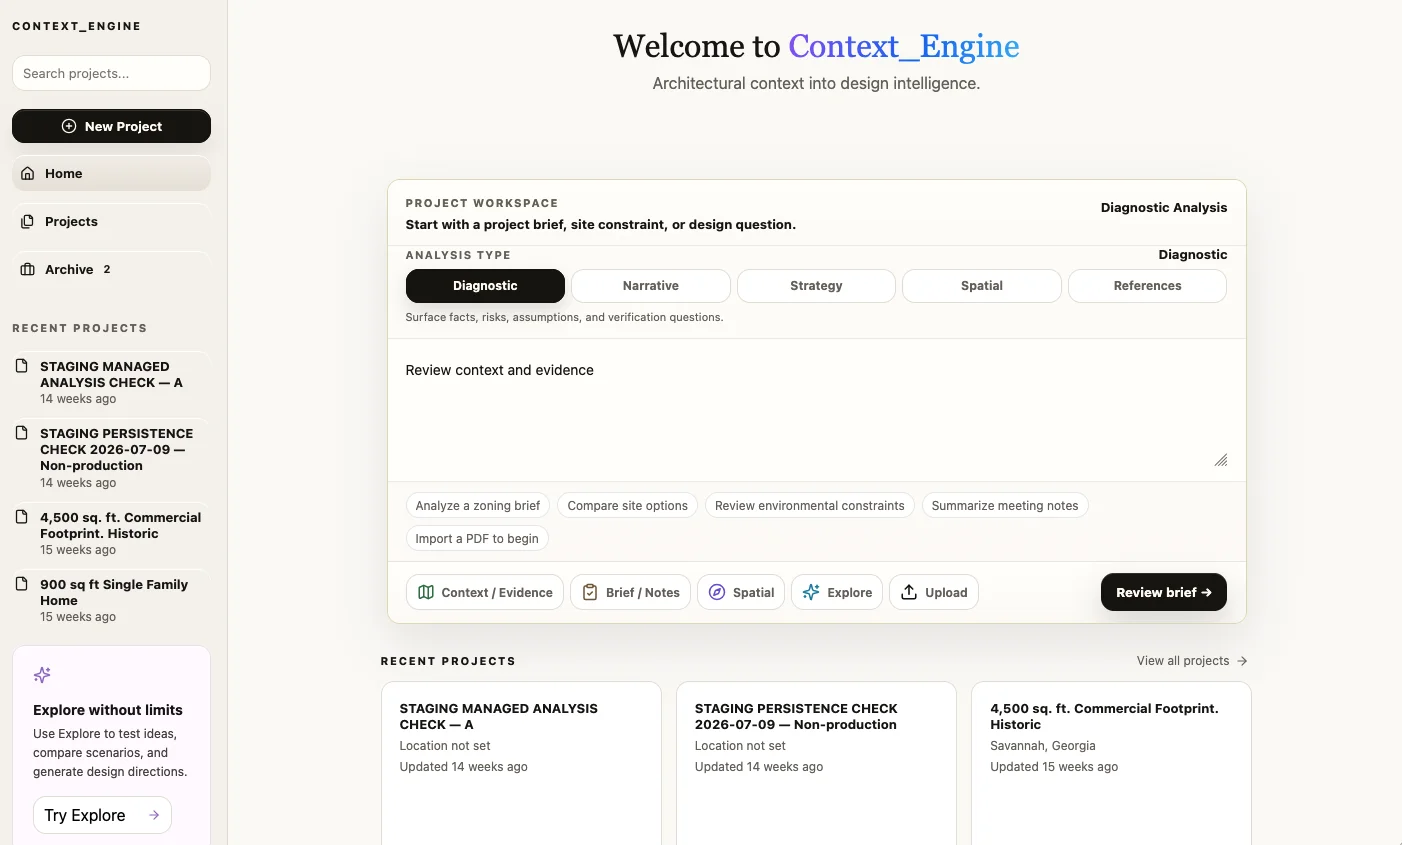Focus the Search projects field
The width and height of the screenshot is (1402, 845).
tap(111, 73)
